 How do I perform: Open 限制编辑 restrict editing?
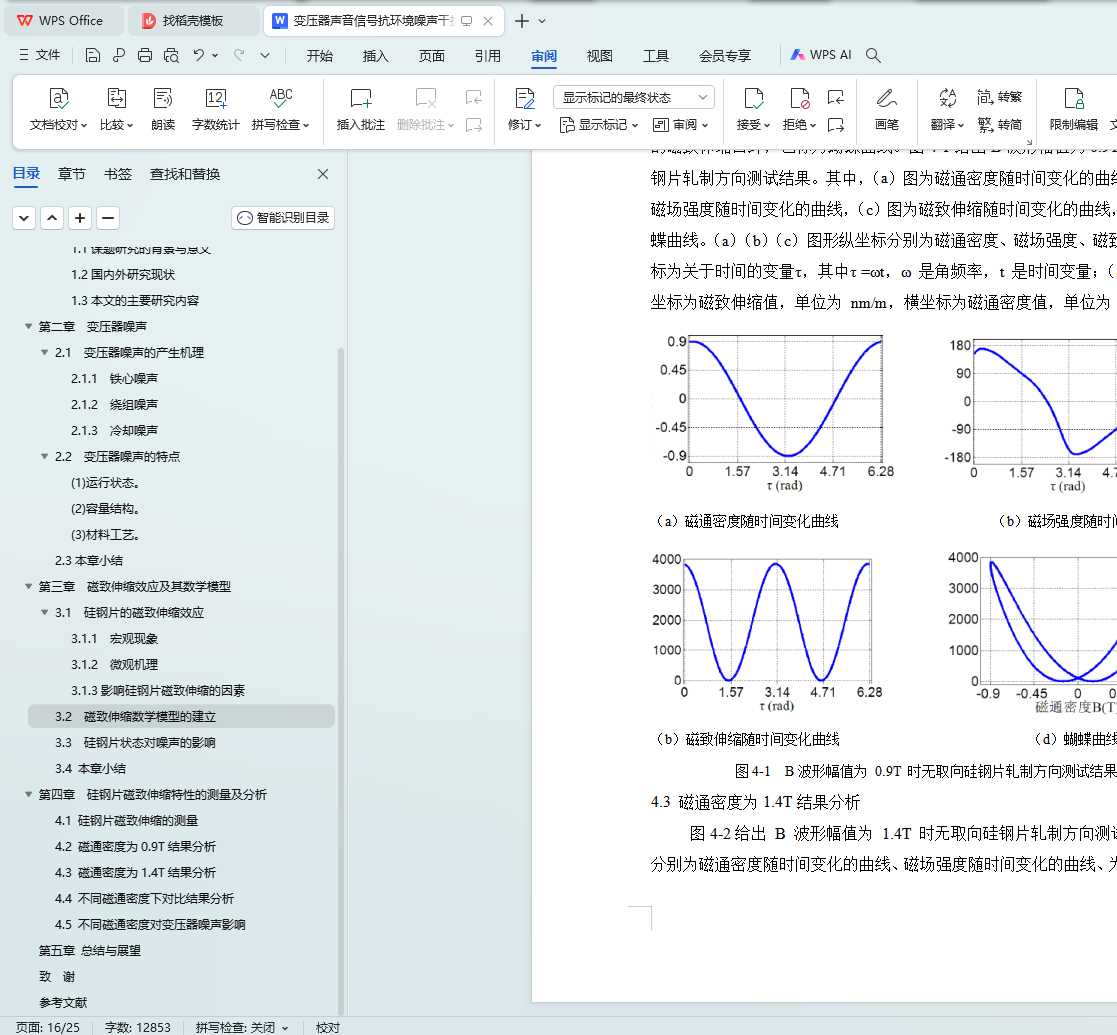click(1074, 109)
